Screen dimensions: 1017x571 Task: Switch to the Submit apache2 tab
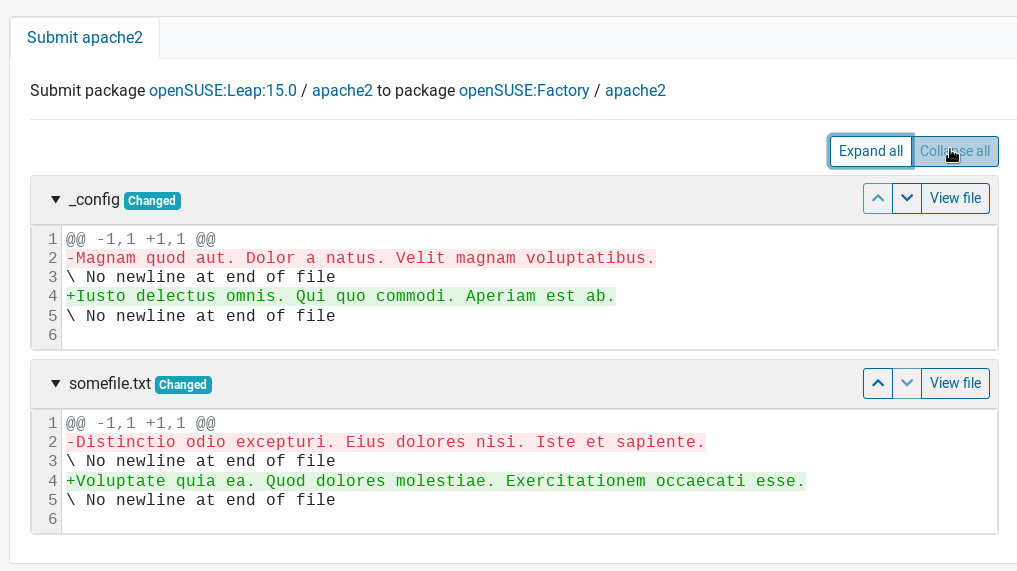[x=85, y=38]
